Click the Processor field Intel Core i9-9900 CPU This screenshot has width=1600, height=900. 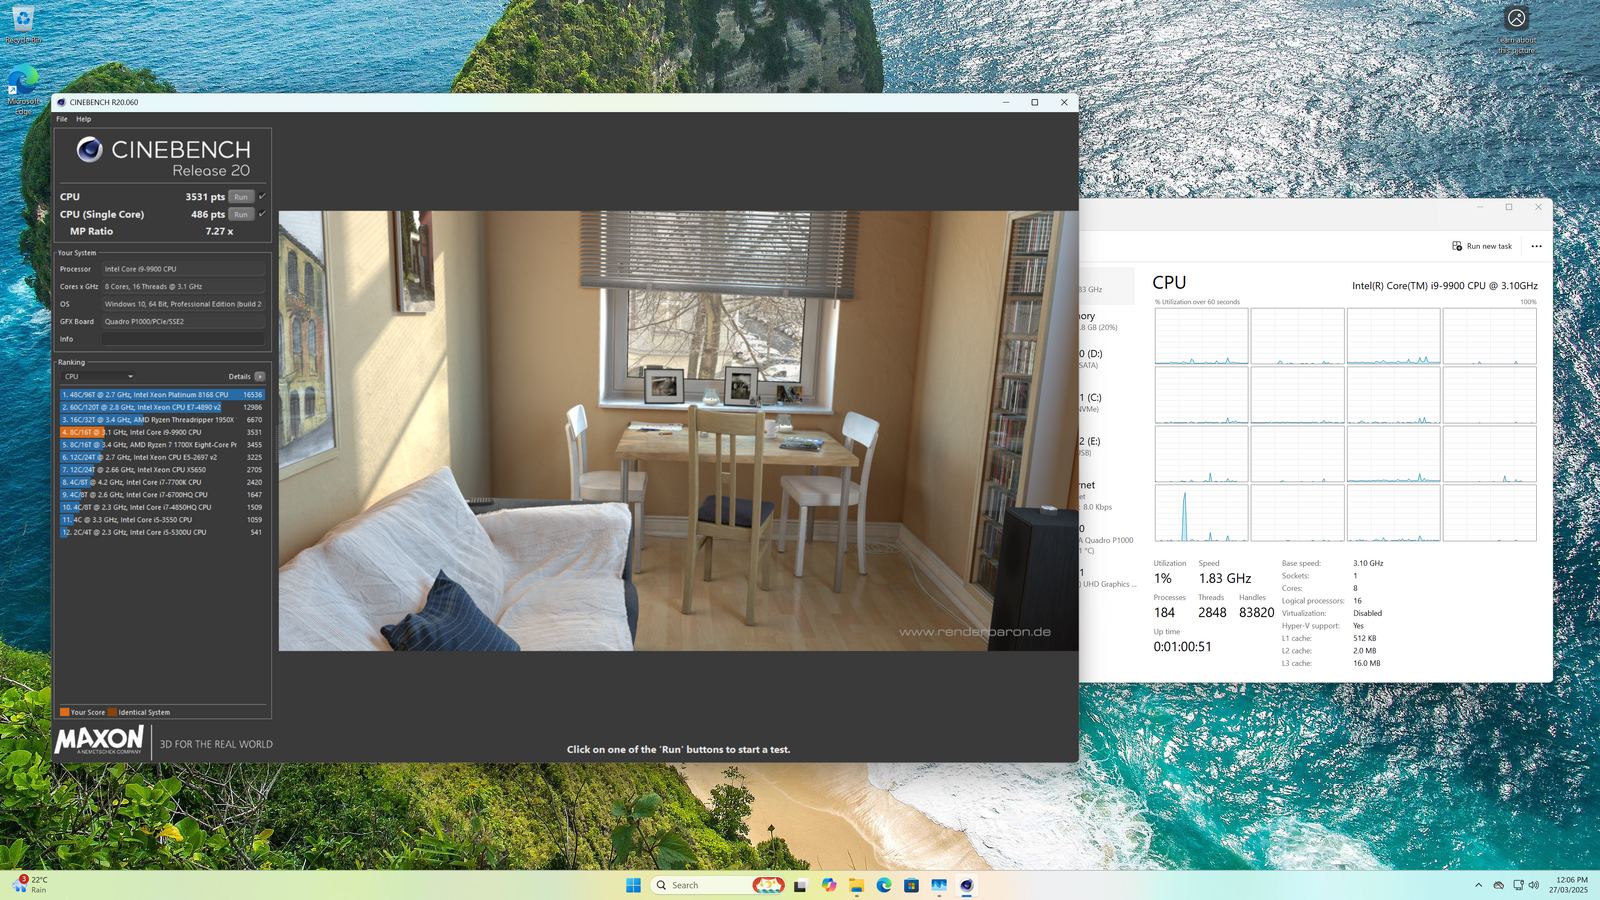pyautogui.click(x=183, y=269)
